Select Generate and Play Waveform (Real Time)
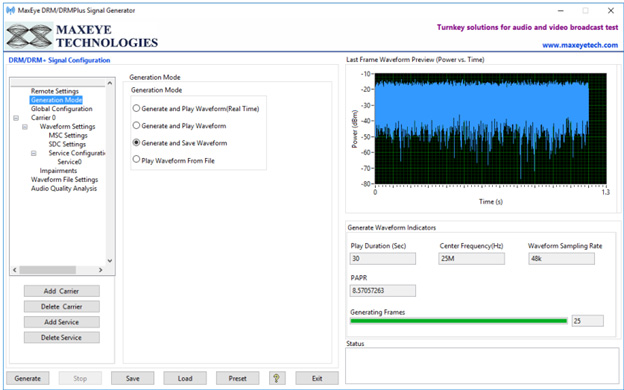Screen dimensions: 624x390 136,108
